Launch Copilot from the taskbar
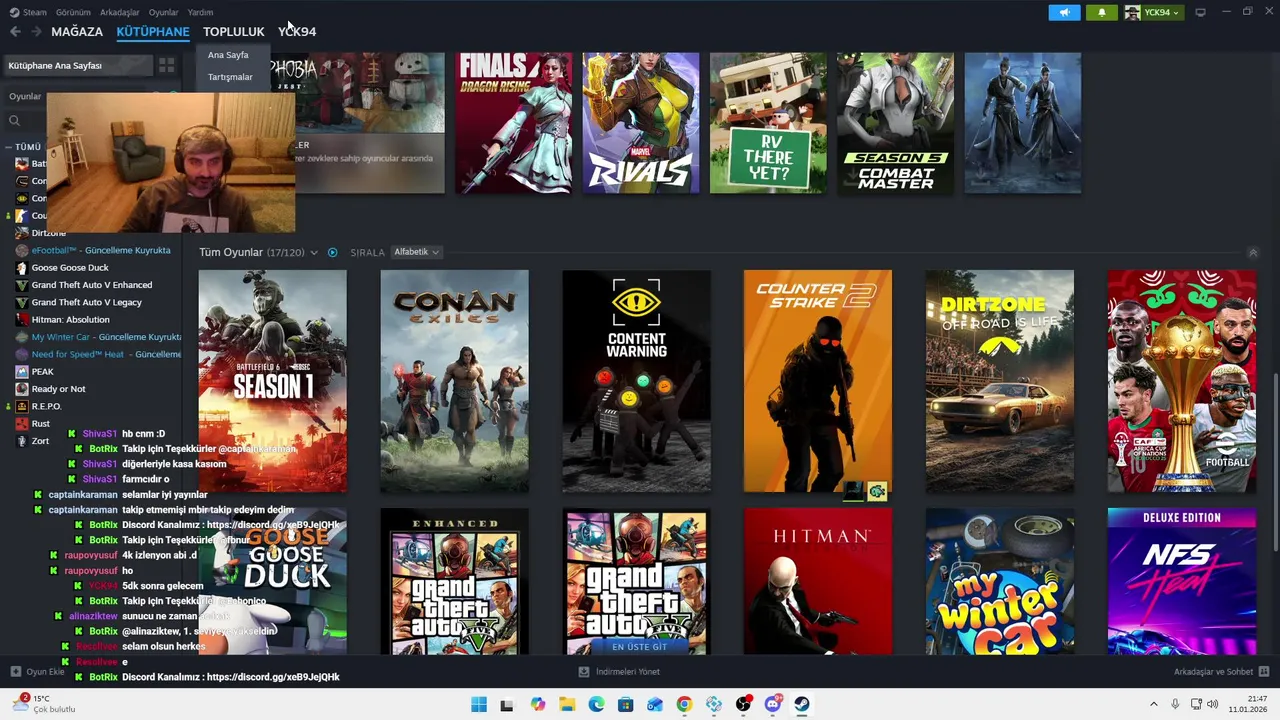Image resolution: width=1280 pixels, height=720 pixels. [538, 704]
